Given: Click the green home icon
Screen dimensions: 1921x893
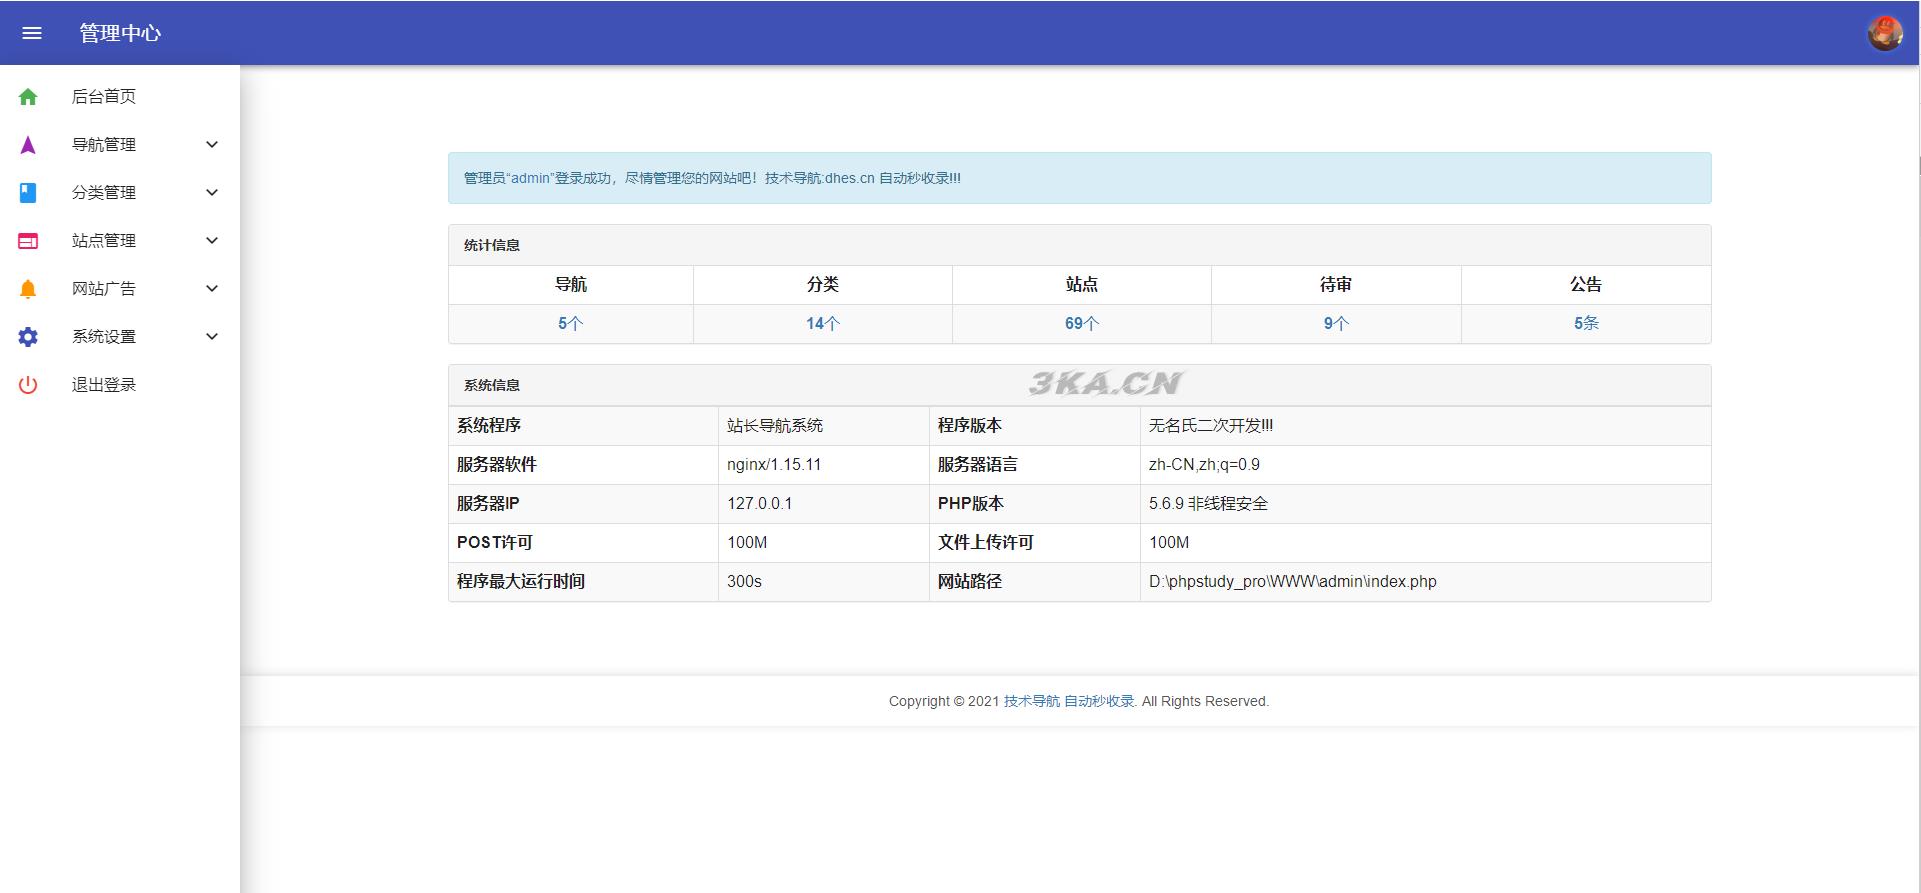Looking at the screenshot, I should [x=28, y=97].
